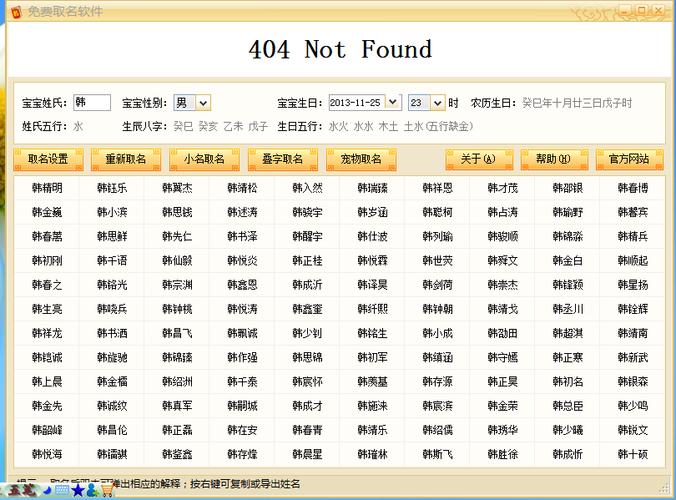This screenshot has height=500, width=676.
Task: Select the name 韩成才
Action: (x=307, y=406)
